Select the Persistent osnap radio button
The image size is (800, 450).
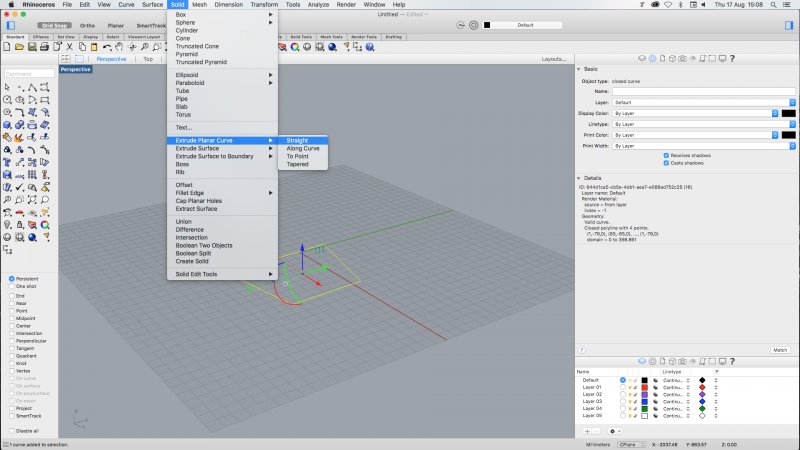pyautogui.click(x=11, y=279)
